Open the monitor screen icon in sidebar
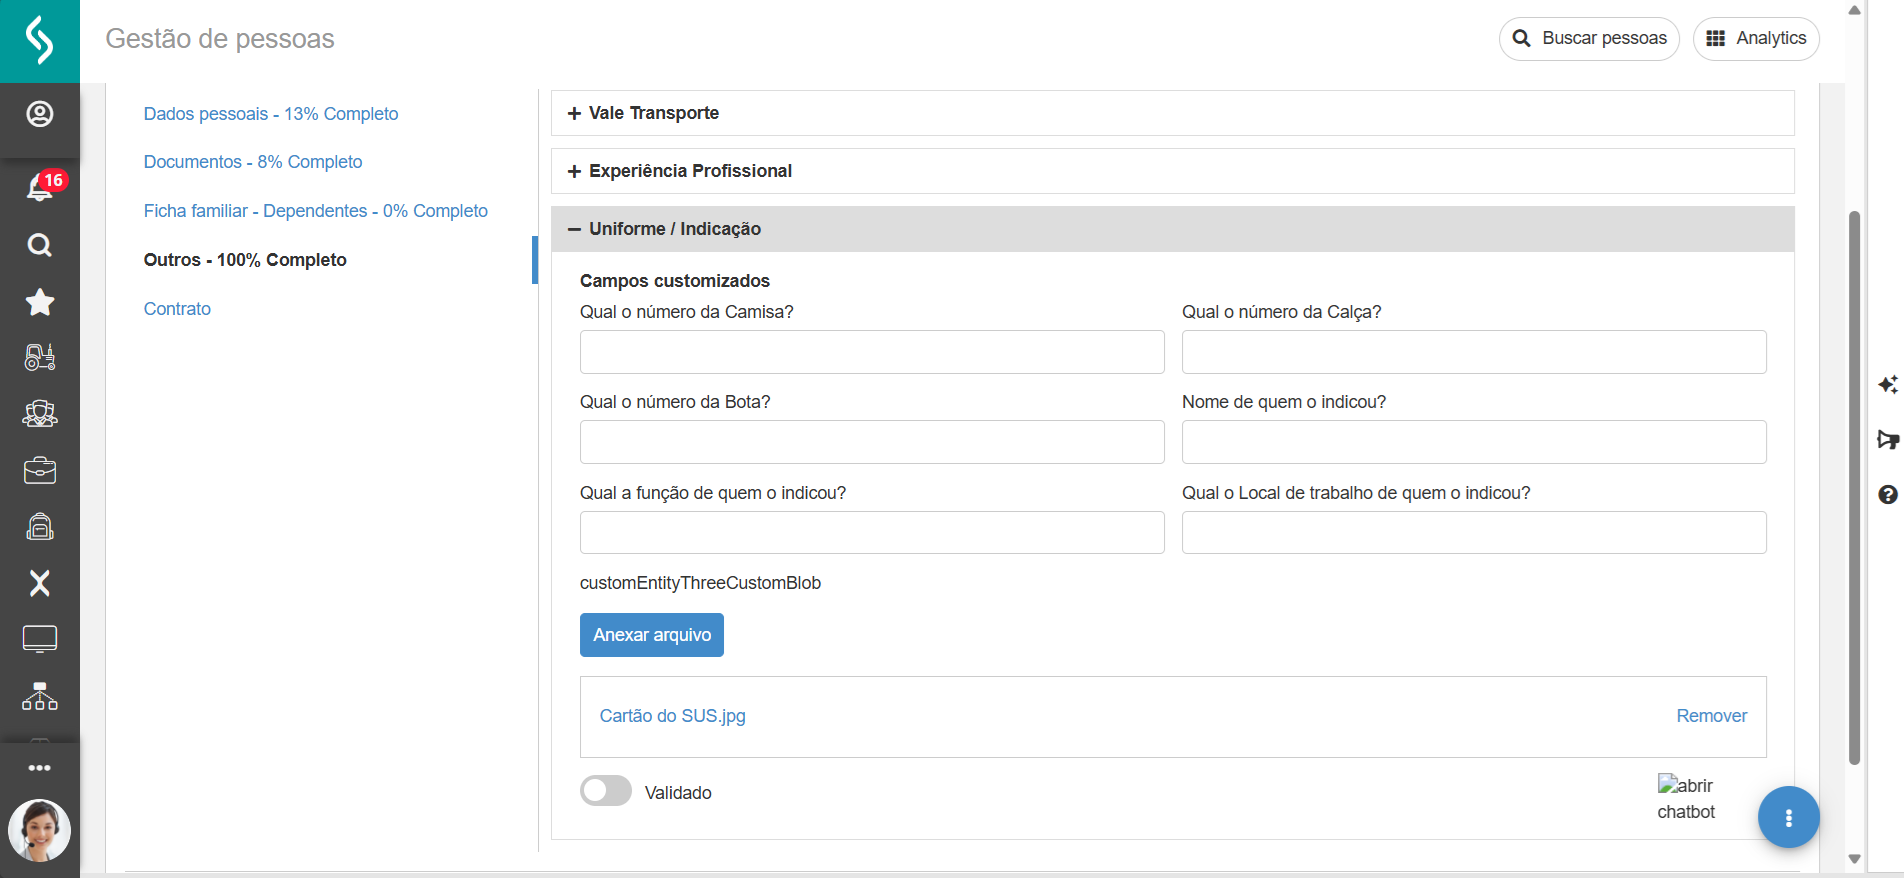The height and width of the screenshot is (878, 1904). (40, 639)
